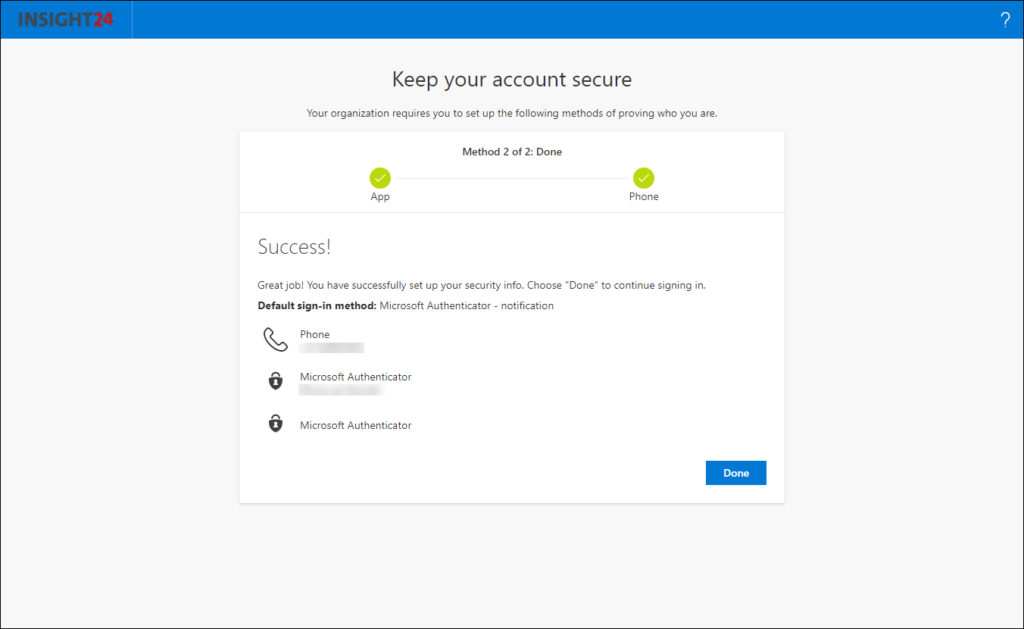Click the help question mark icon
The width and height of the screenshot is (1024, 629).
click(1005, 19)
